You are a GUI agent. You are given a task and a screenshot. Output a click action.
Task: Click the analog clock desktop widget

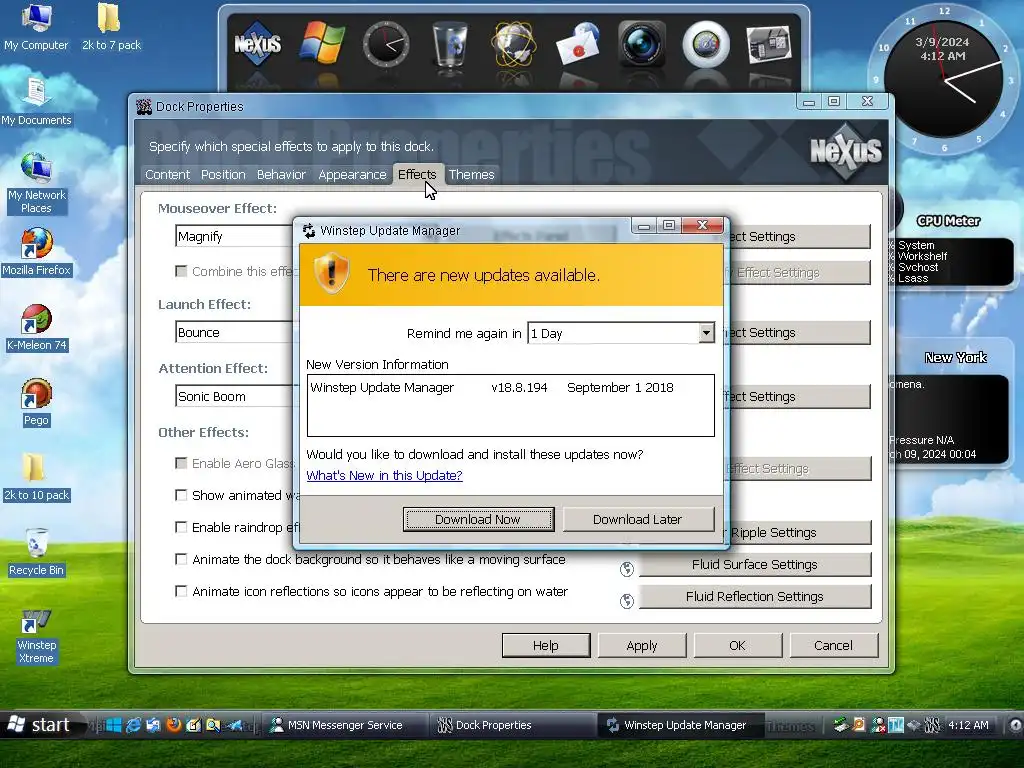944,78
